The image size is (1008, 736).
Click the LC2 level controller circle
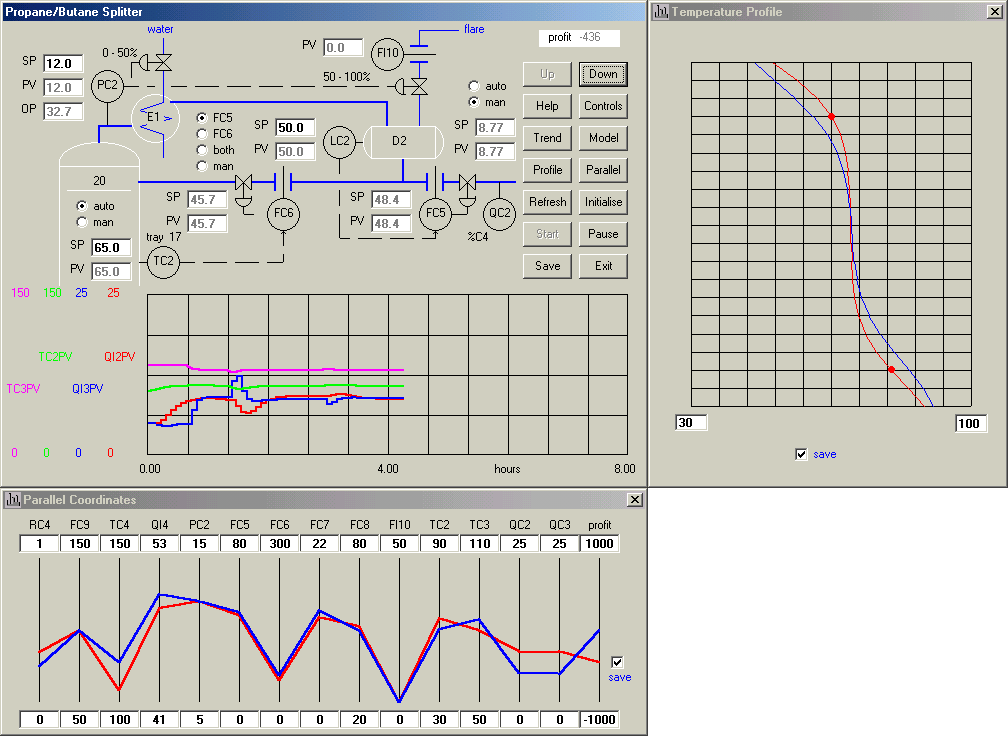point(341,141)
